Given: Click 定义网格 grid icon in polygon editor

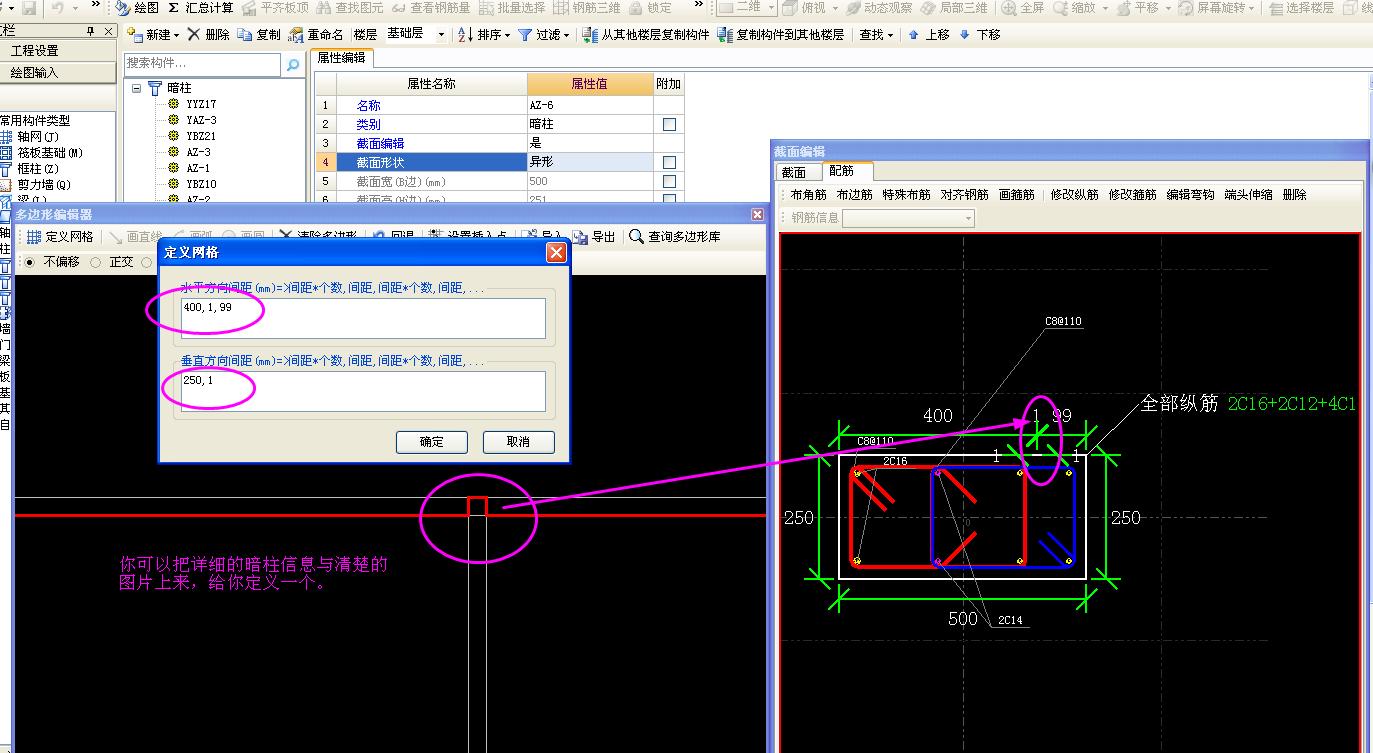Looking at the screenshot, I should pos(34,237).
